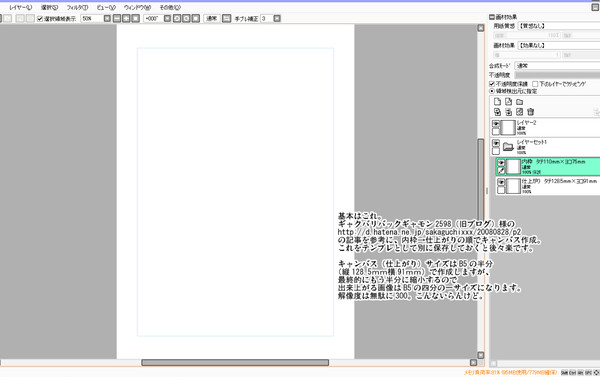Select the 領域検出元に指定 option
The width and height of the screenshot is (600, 377).
pyautogui.click(x=492, y=91)
